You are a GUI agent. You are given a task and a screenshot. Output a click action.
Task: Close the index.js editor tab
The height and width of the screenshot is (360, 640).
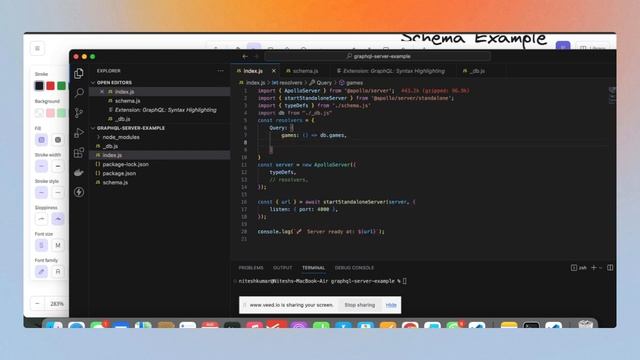pyautogui.click(x=273, y=71)
